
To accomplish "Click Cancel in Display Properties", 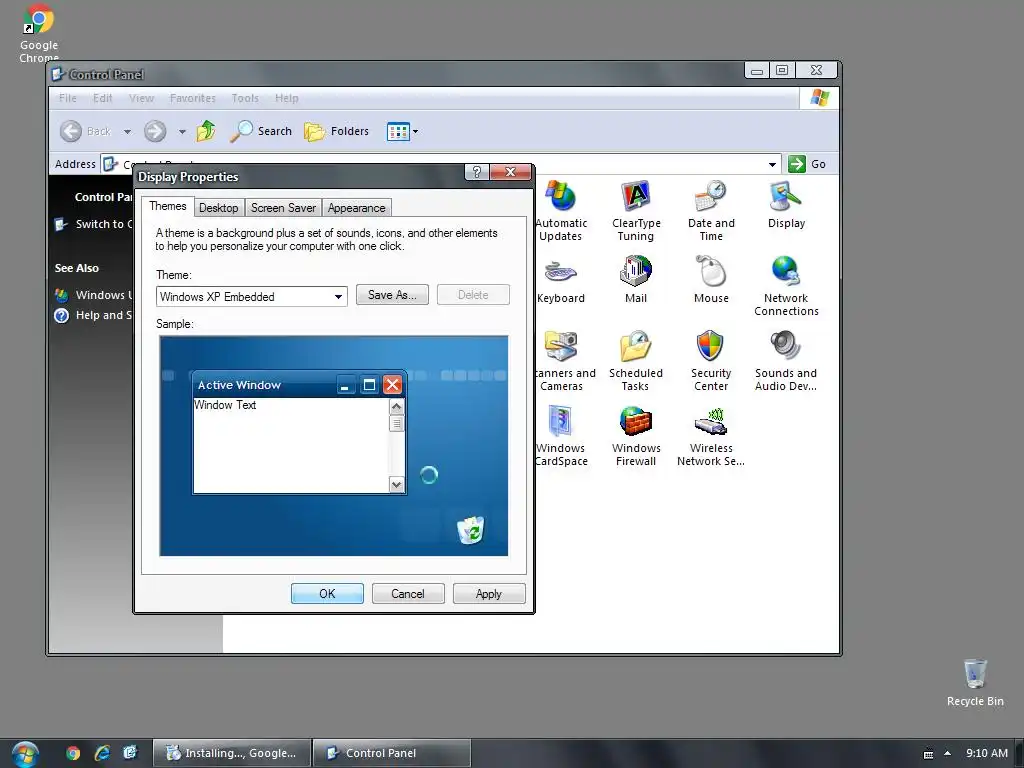I will click(x=408, y=594).
